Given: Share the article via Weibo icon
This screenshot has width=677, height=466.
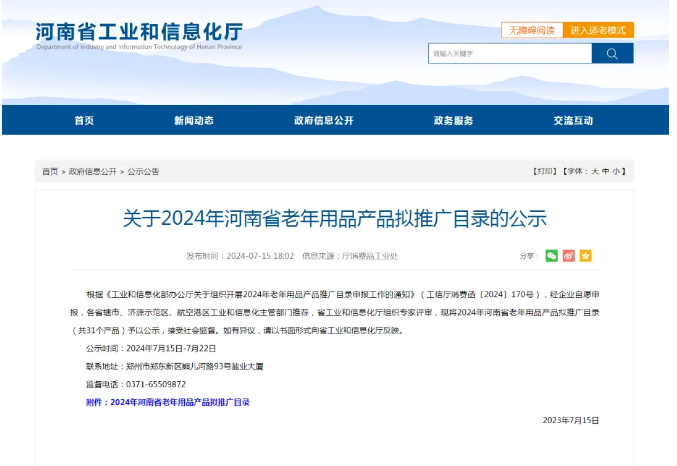Looking at the screenshot, I should click(569, 256).
